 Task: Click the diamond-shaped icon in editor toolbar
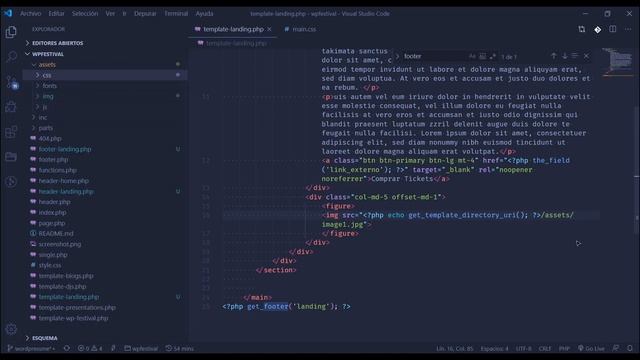coord(598,29)
